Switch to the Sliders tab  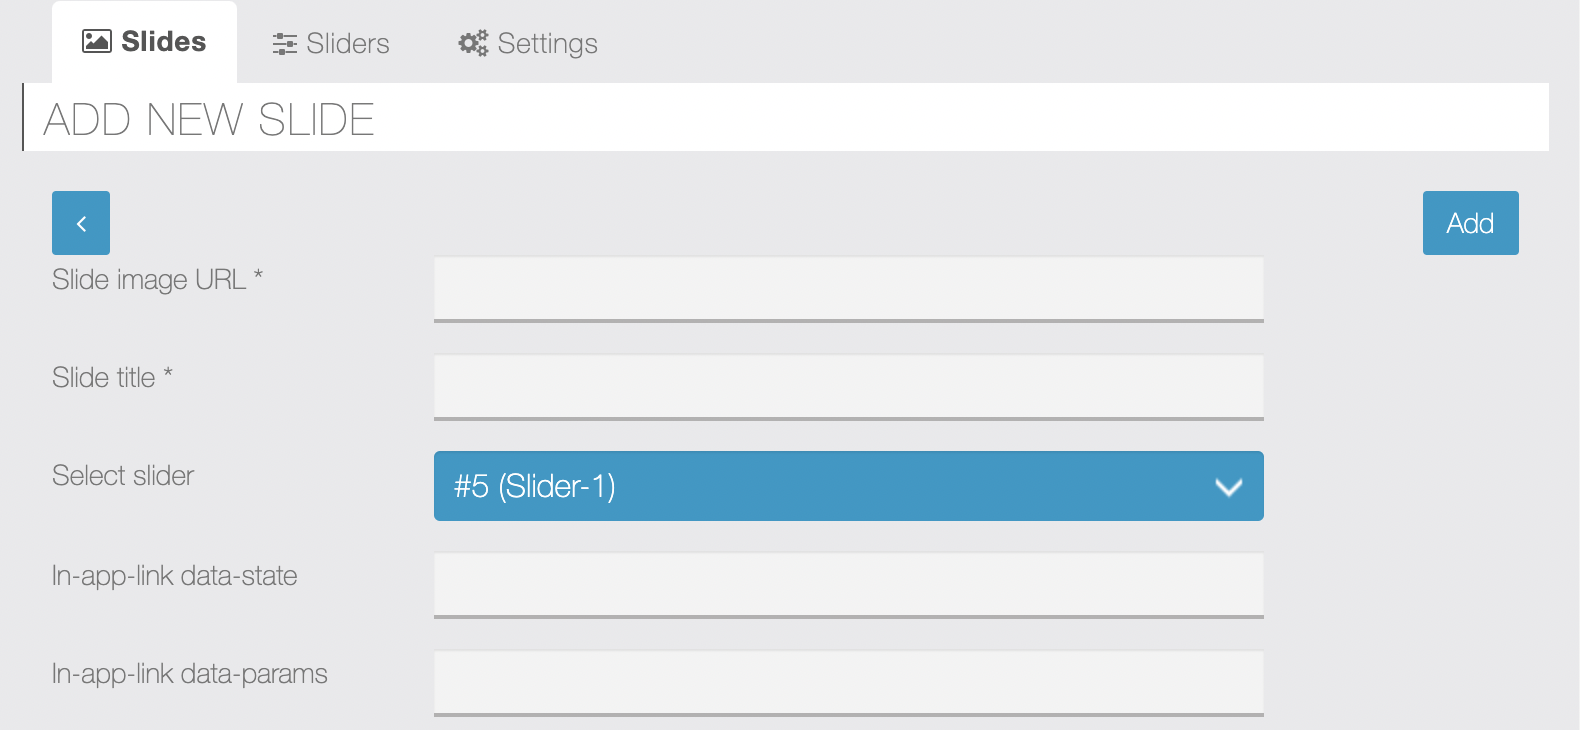[330, 43]
